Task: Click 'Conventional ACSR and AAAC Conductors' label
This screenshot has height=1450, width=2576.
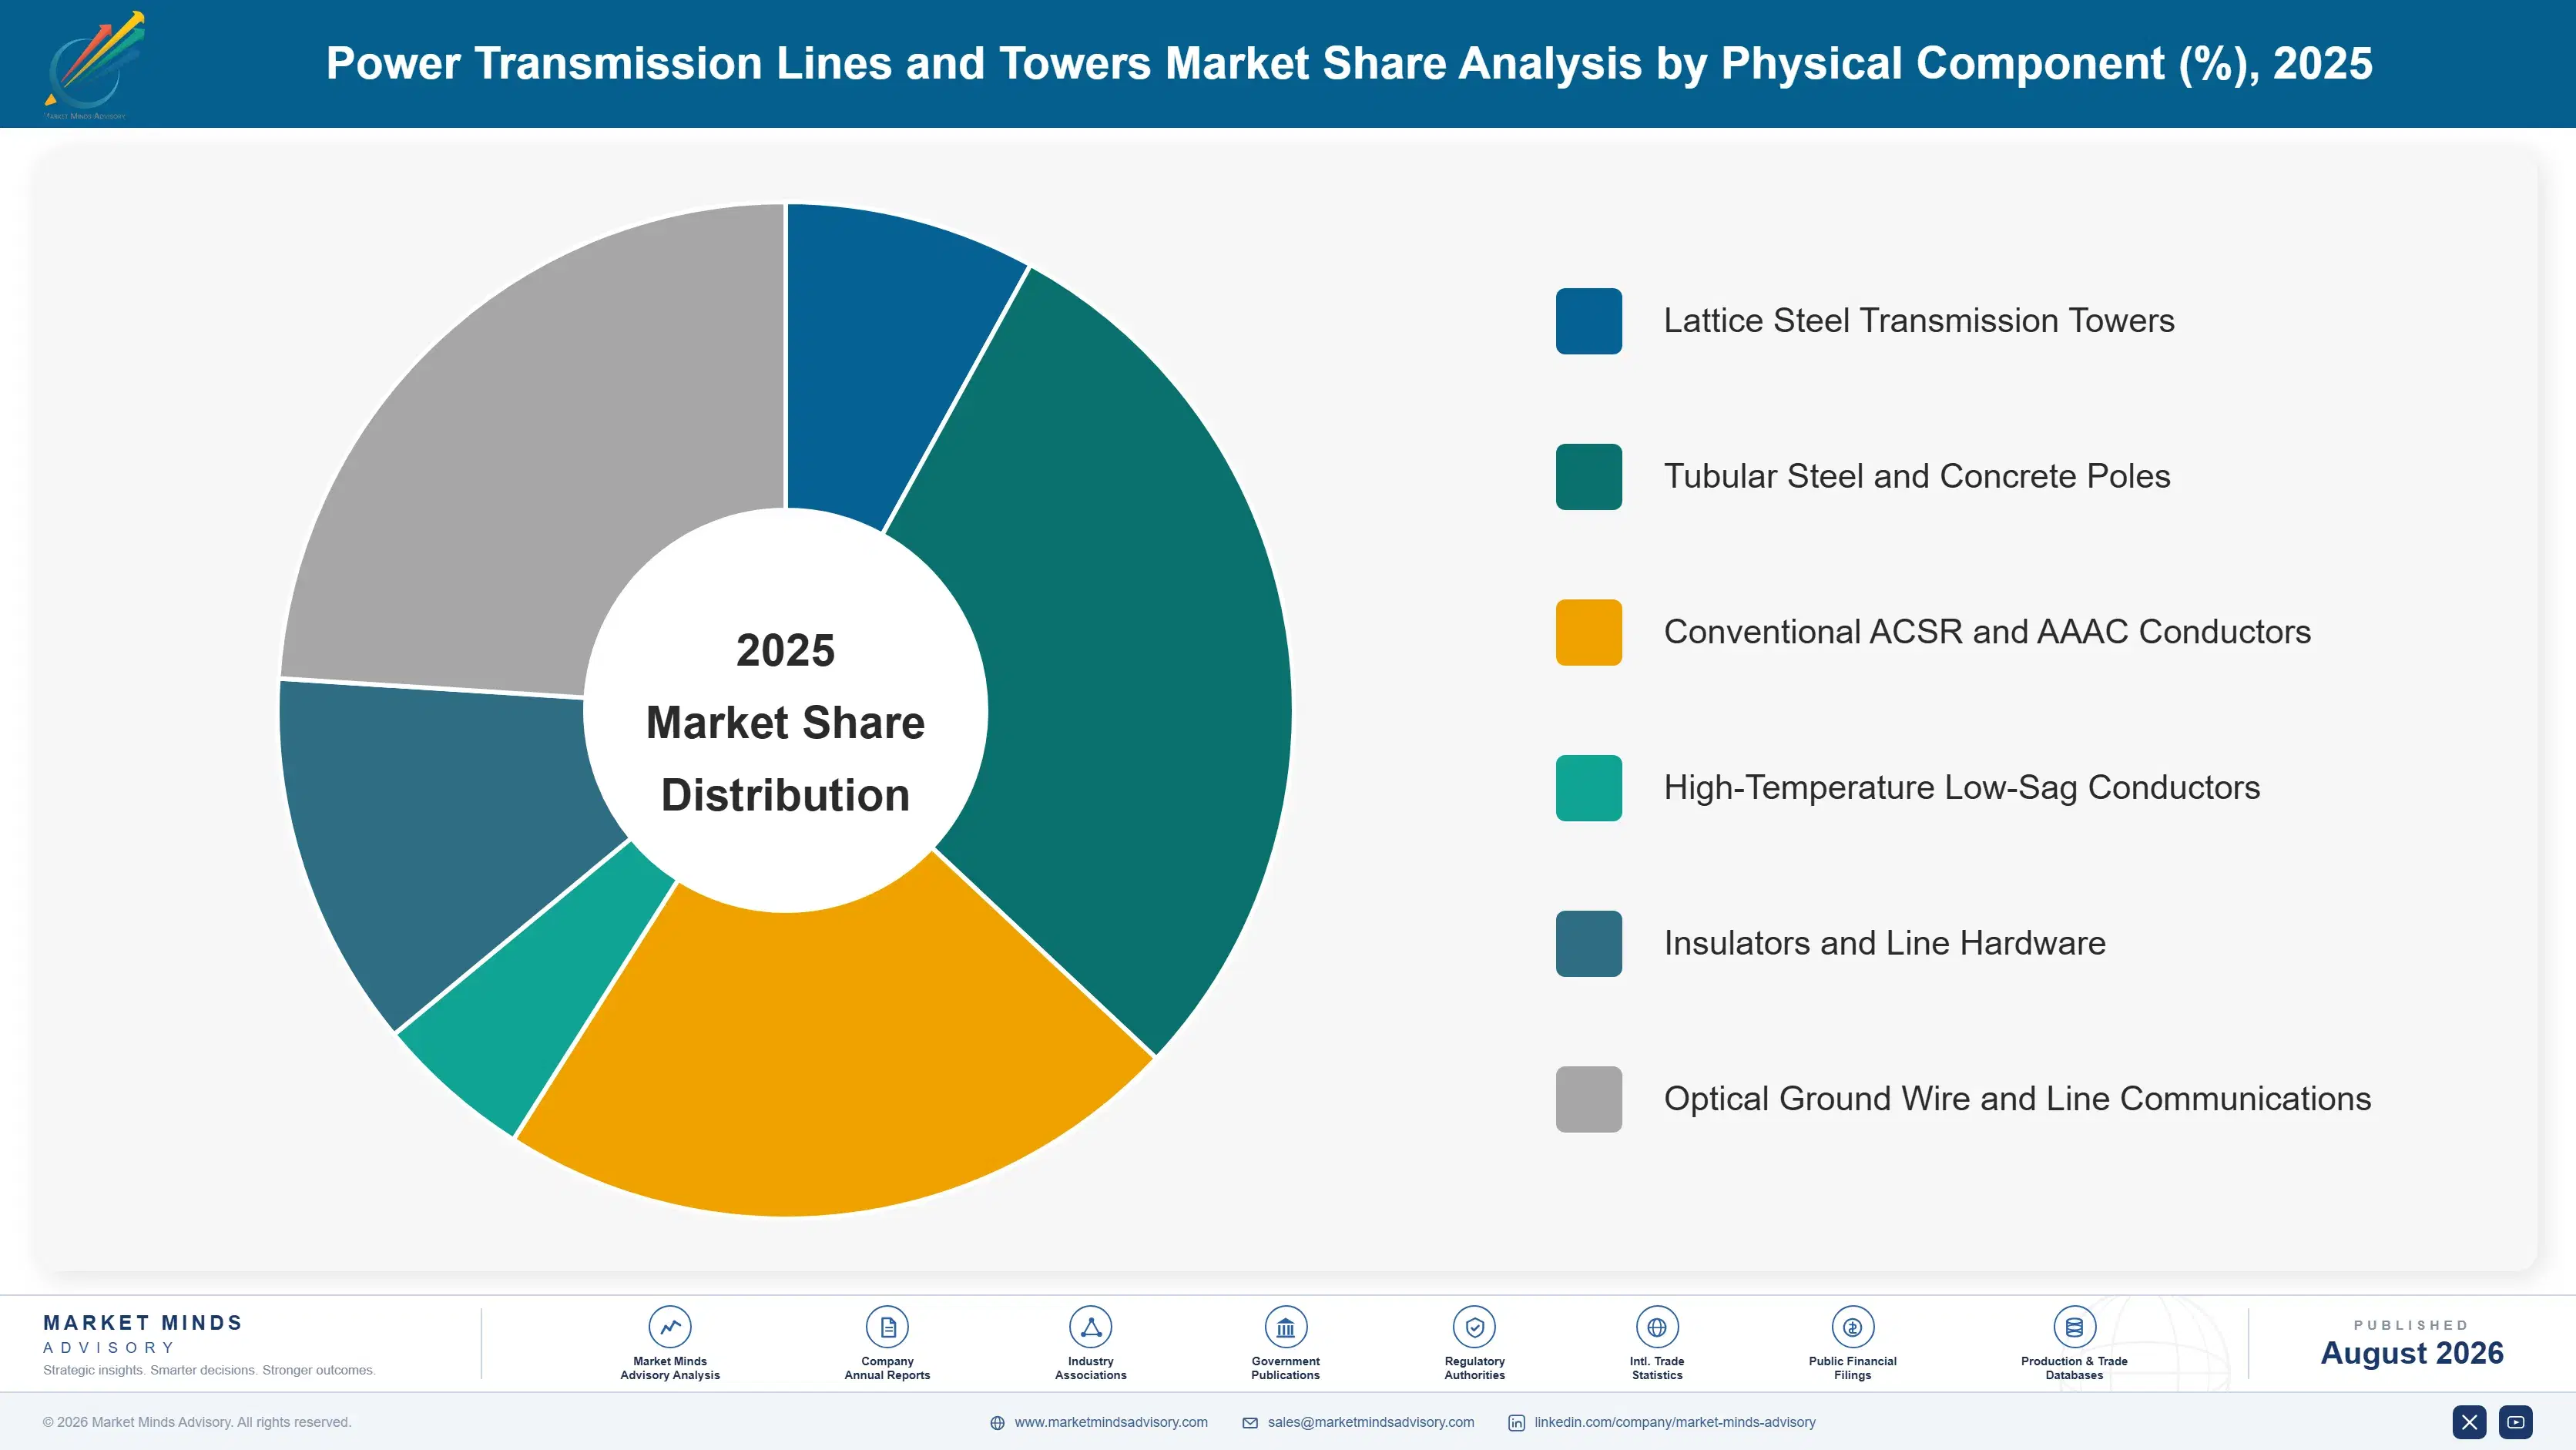Action: (1987, 632)
